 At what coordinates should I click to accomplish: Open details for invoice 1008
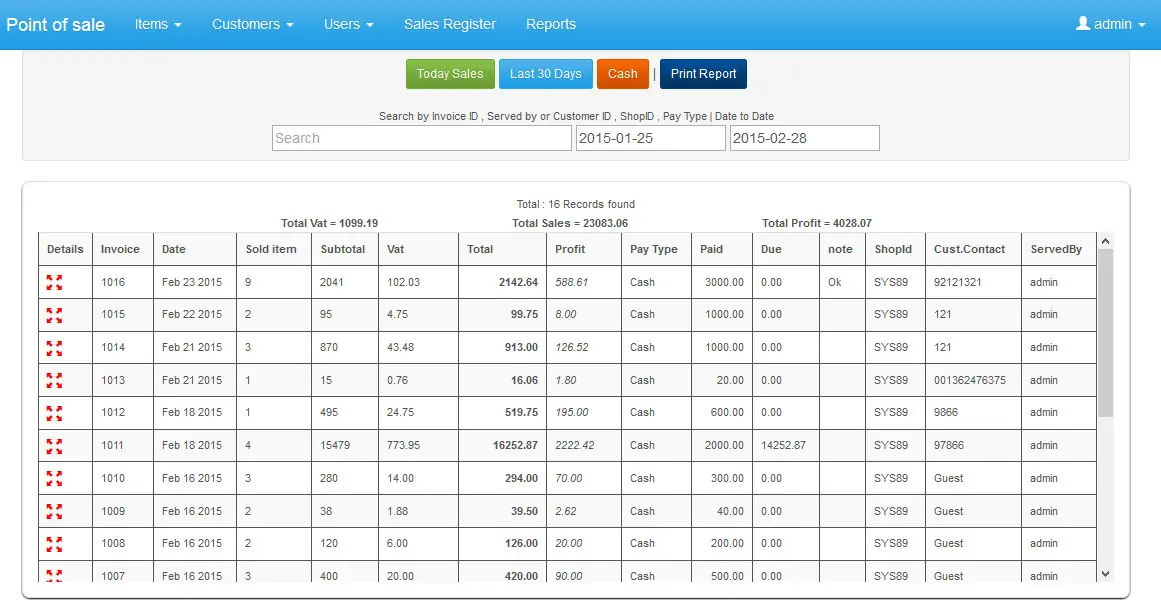point(54,543)
